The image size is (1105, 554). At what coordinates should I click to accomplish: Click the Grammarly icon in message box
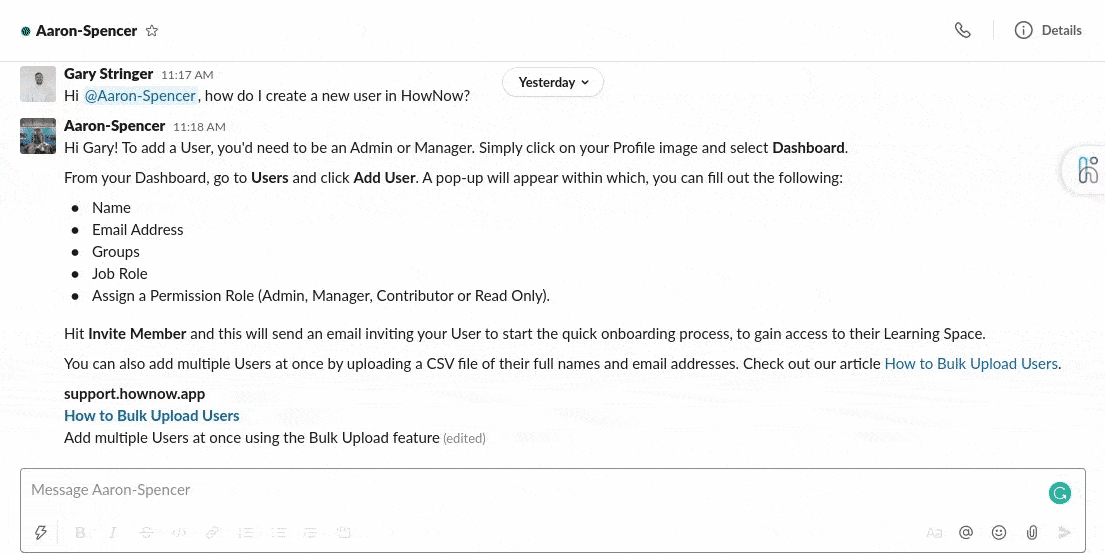click(x=1060, y=492)
